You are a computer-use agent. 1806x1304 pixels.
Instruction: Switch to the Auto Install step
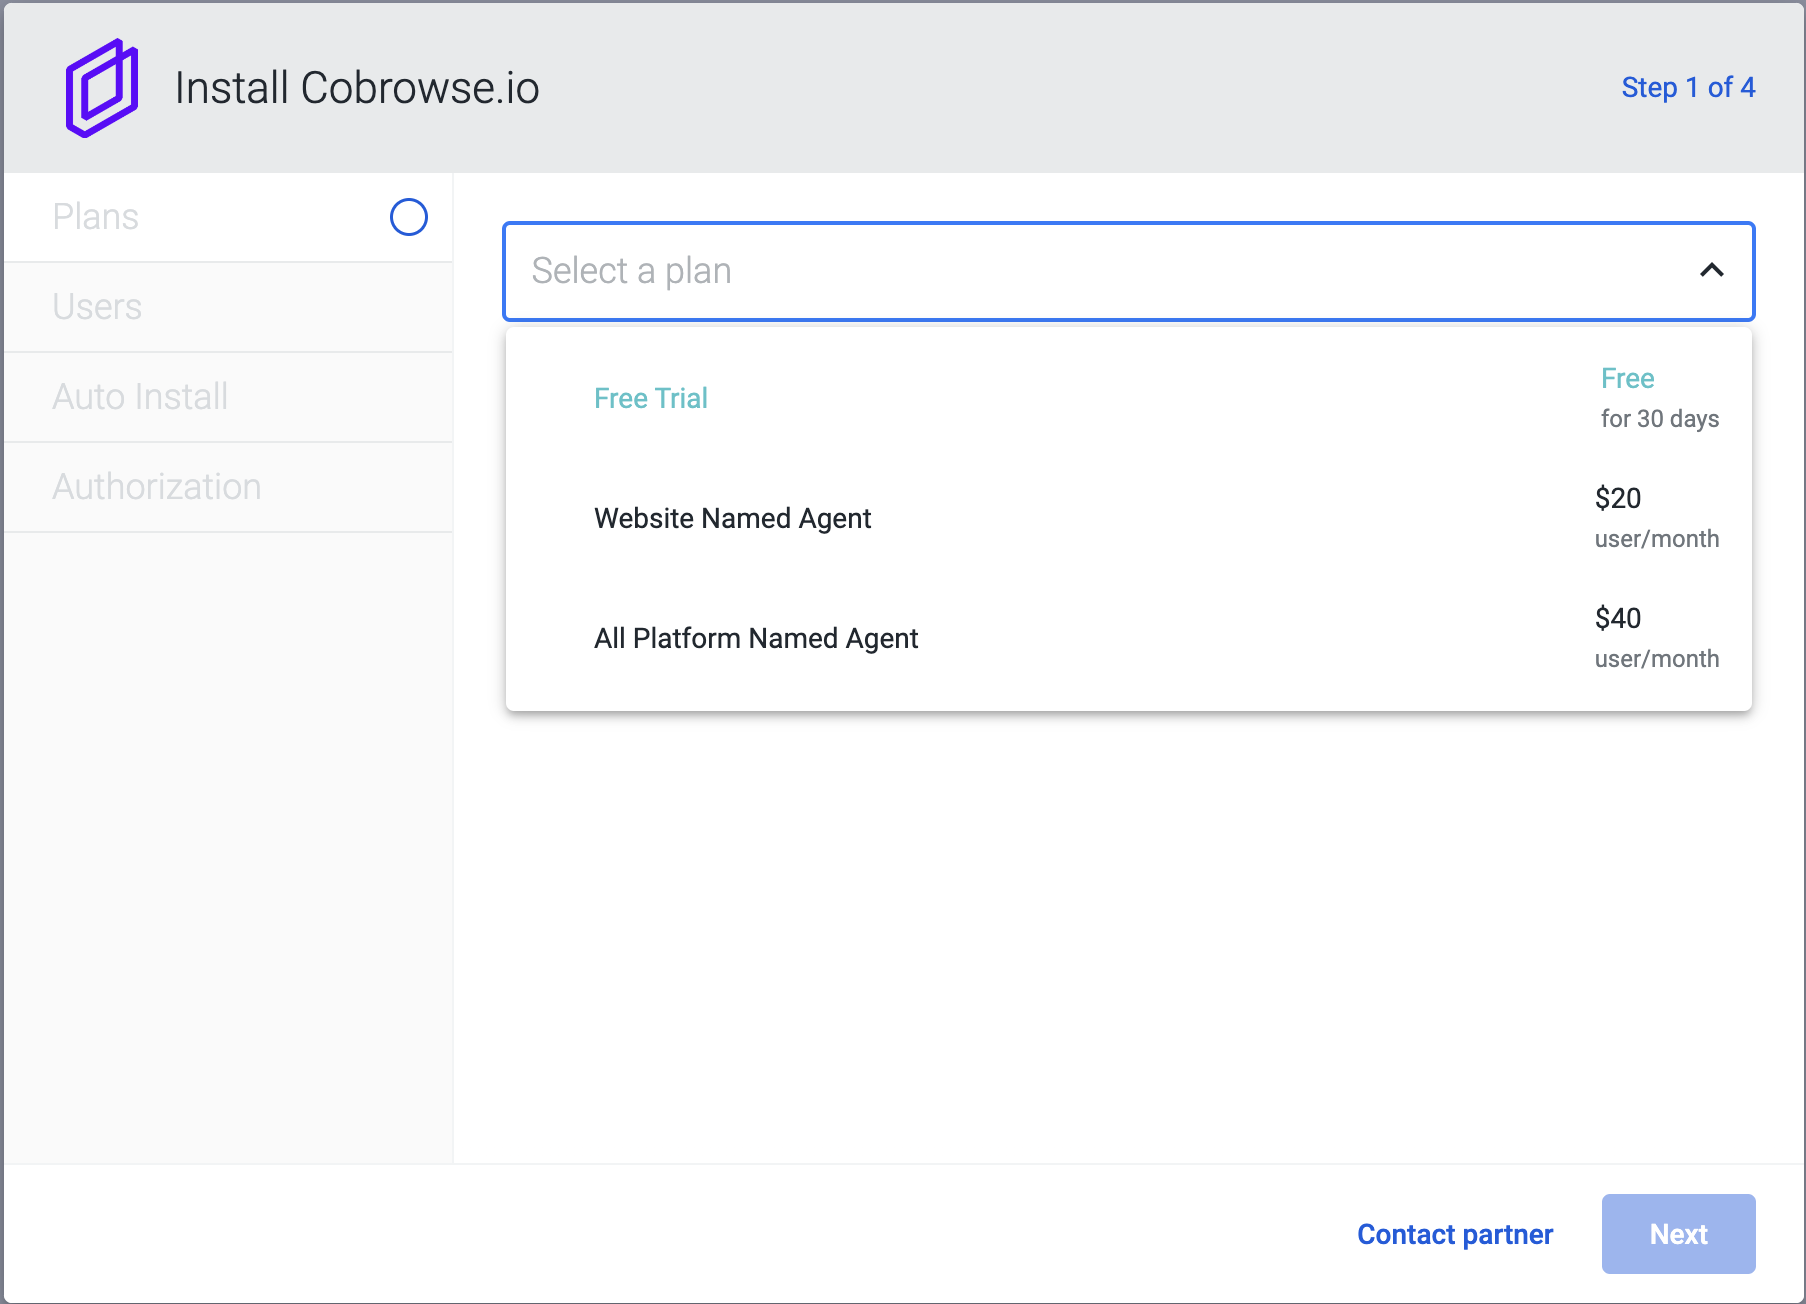click(x=140, y=397)
